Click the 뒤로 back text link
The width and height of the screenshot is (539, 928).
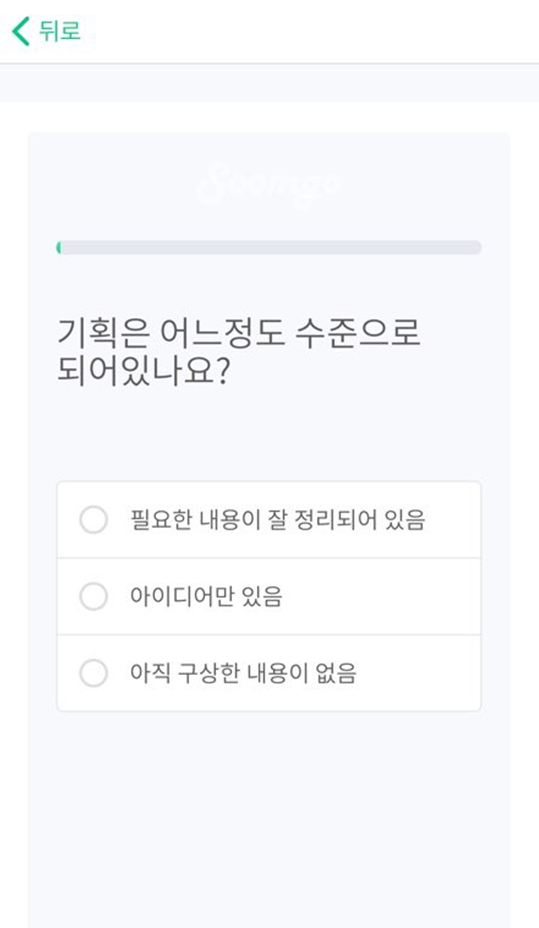coord(60,31)
